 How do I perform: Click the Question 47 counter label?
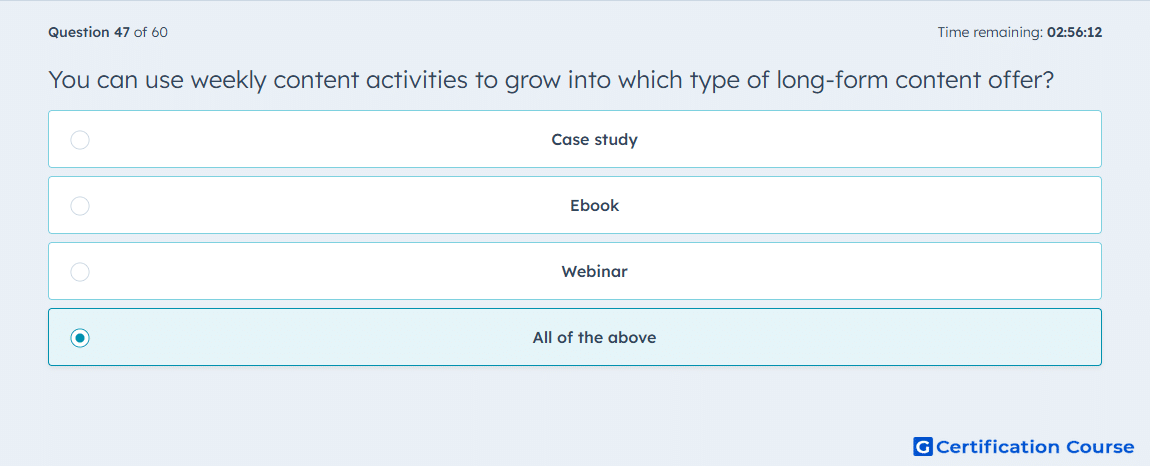pos(89,32)
